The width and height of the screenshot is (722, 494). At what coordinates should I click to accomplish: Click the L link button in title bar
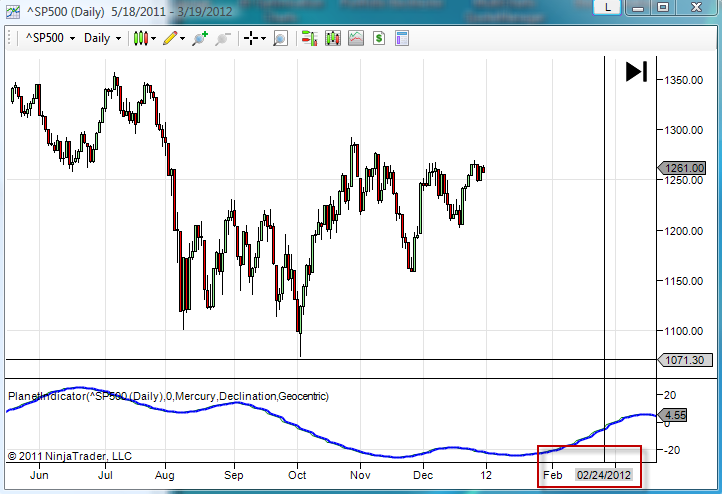tap(607, 7)
